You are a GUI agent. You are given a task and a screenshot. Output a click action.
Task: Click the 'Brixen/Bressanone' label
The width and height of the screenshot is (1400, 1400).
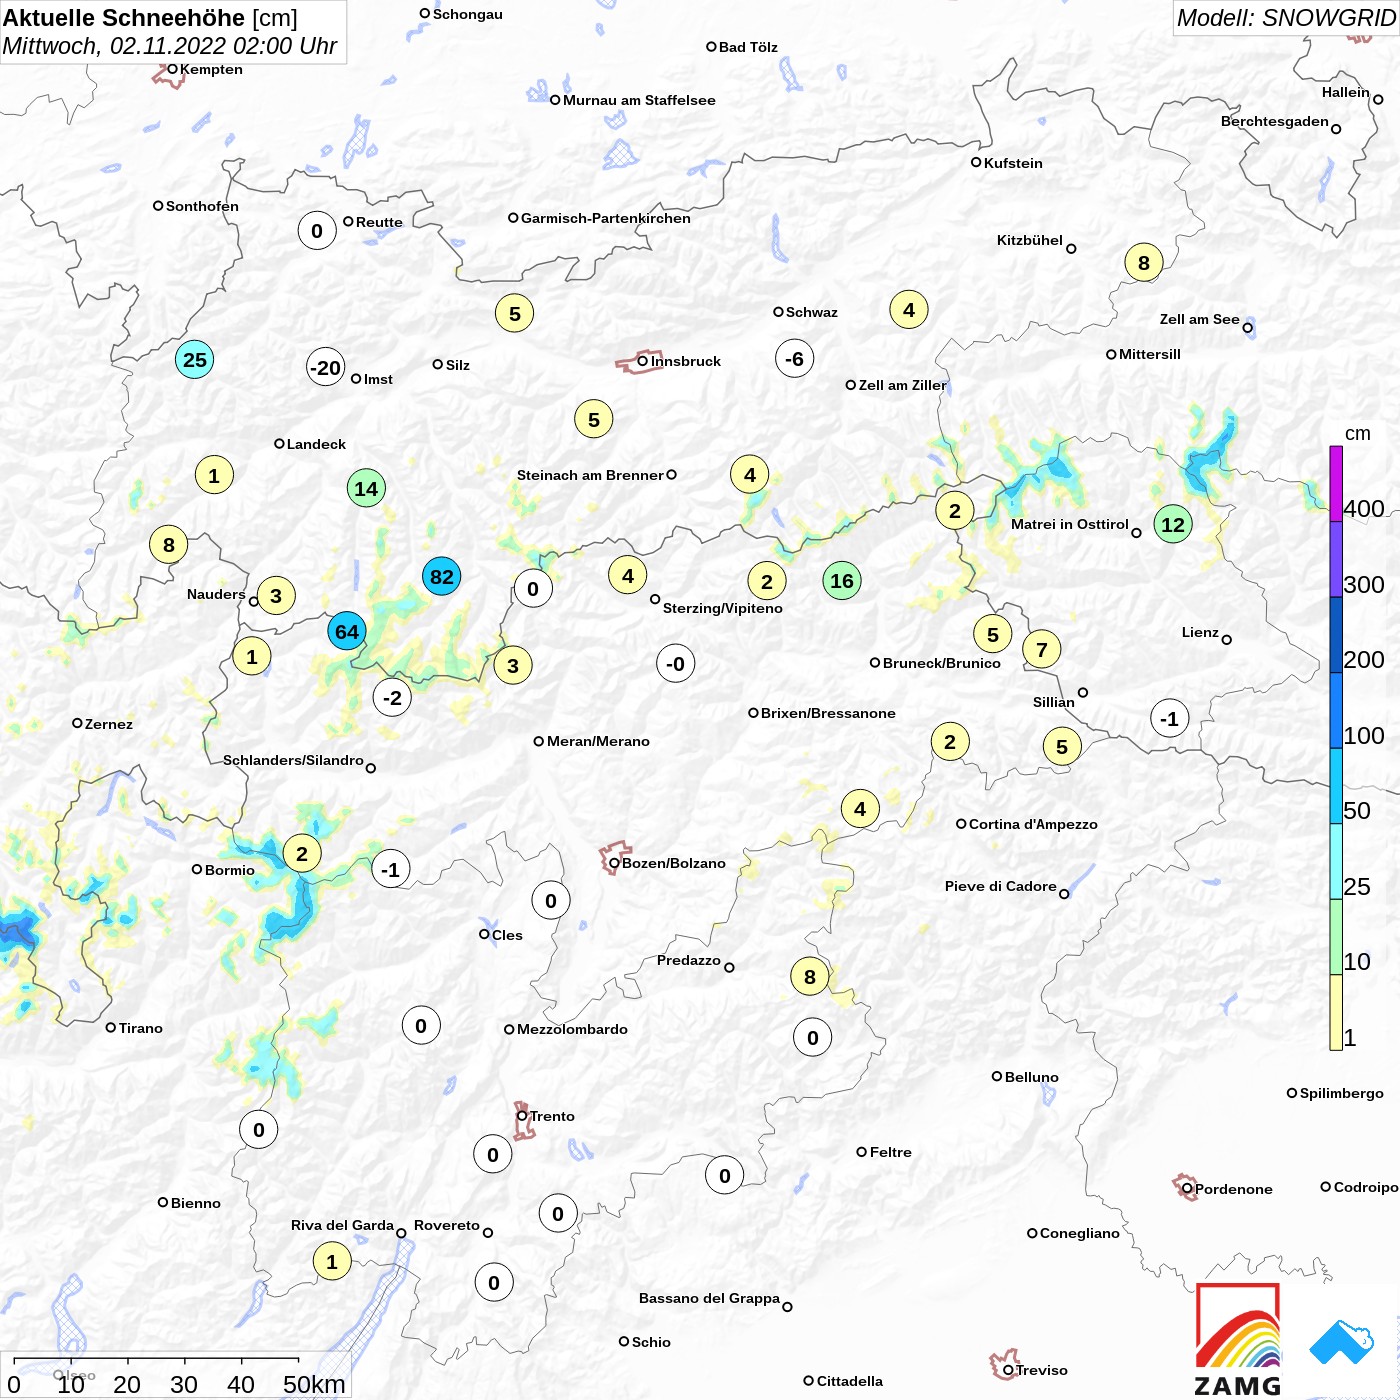click(x=828, y=713)
